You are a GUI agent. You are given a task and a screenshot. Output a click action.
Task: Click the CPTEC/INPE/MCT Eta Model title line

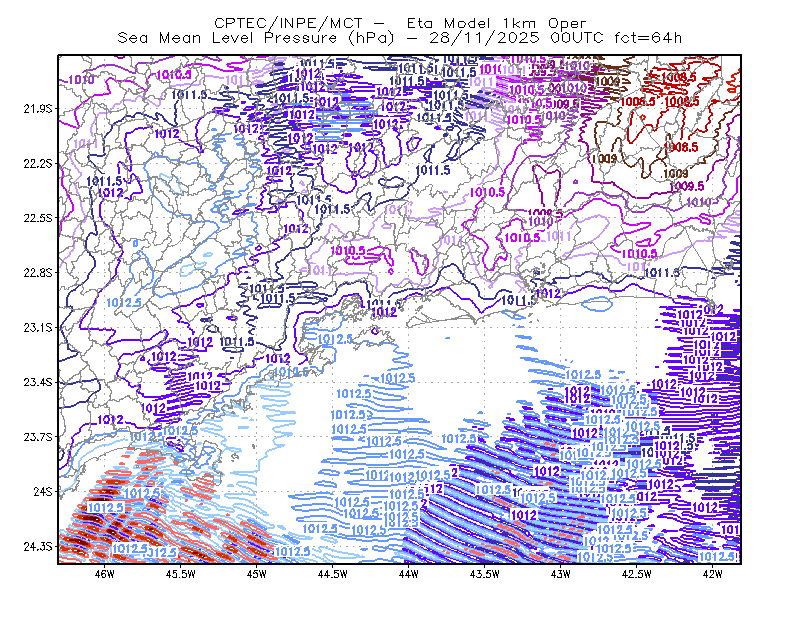(x=400, y=23)
